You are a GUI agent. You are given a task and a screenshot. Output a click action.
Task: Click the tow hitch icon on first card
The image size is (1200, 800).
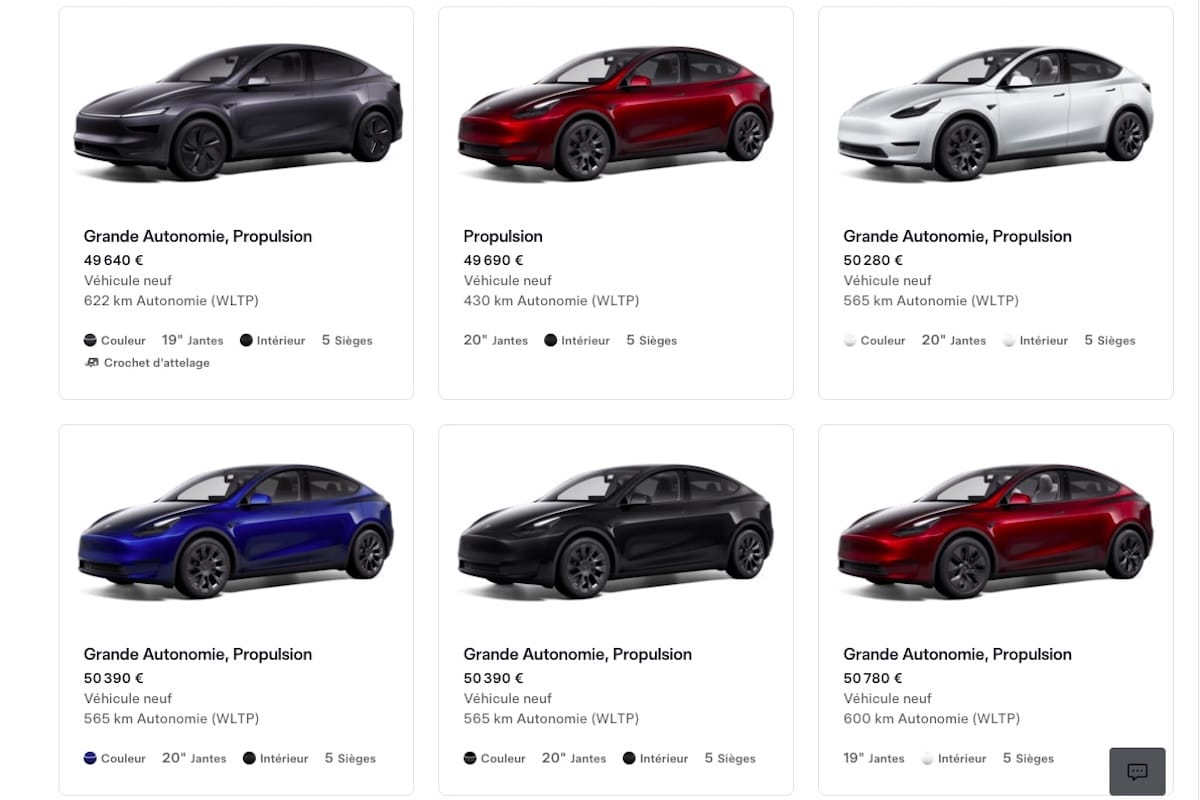(x=92, y=363)
